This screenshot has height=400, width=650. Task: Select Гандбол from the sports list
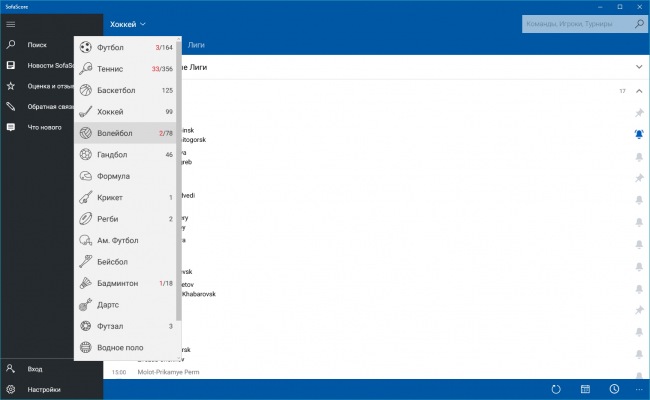pyautogui.click(x=126, y=155)
